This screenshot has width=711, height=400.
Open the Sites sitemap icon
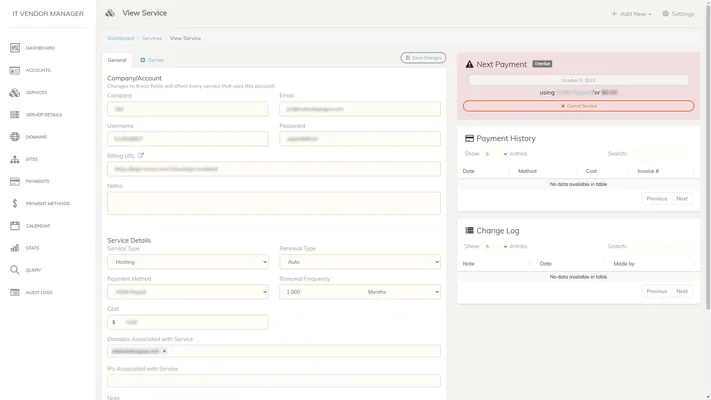(x=15, y=159)
